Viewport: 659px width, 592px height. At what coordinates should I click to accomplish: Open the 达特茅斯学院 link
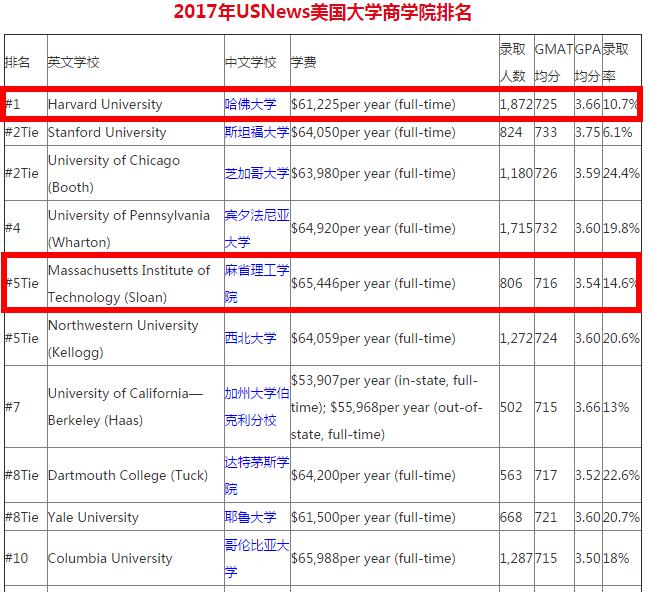[257, 475]
